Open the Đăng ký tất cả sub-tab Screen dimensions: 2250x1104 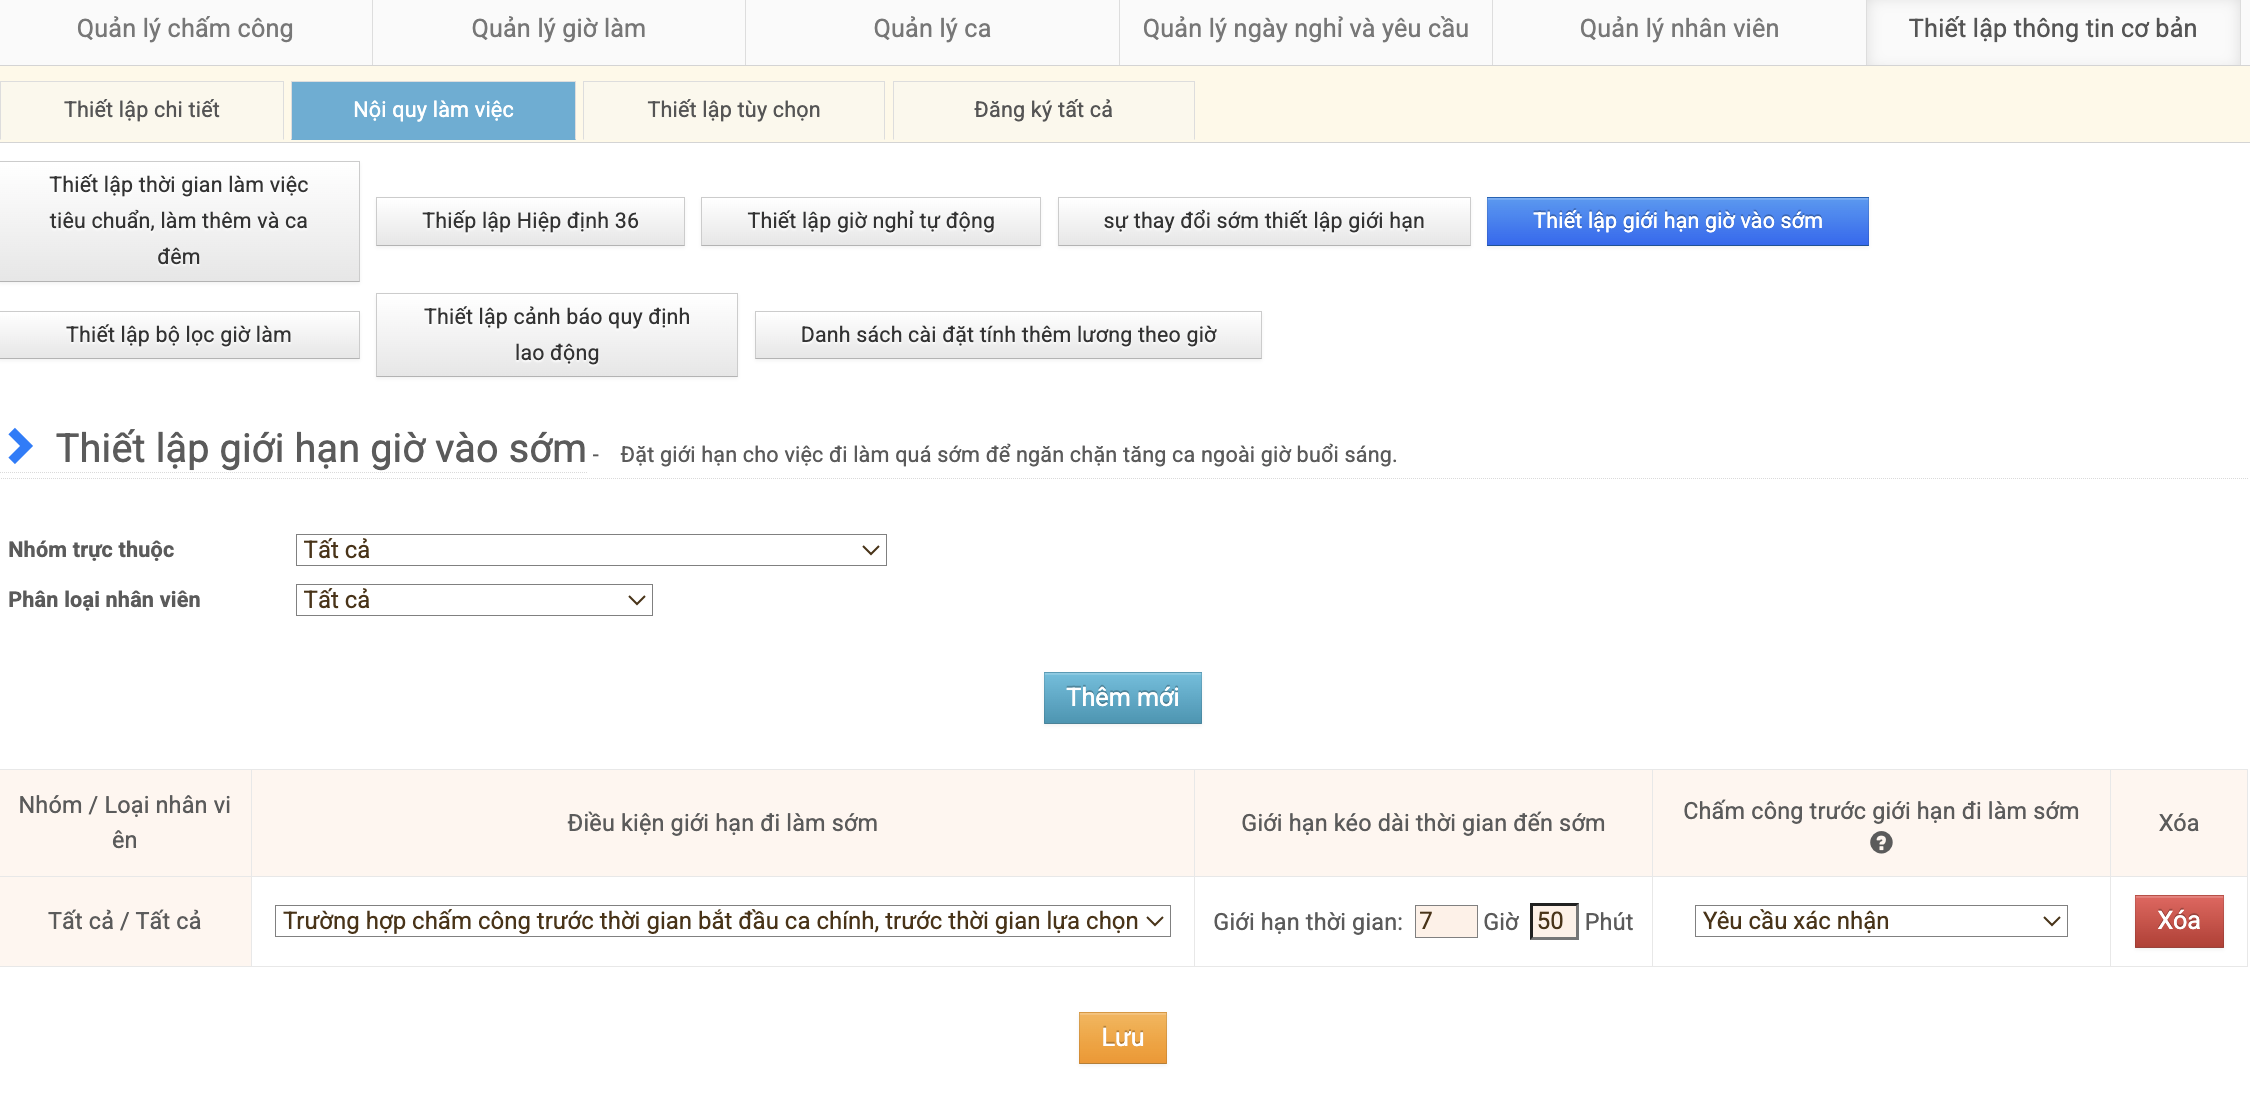coord(1043,110)
